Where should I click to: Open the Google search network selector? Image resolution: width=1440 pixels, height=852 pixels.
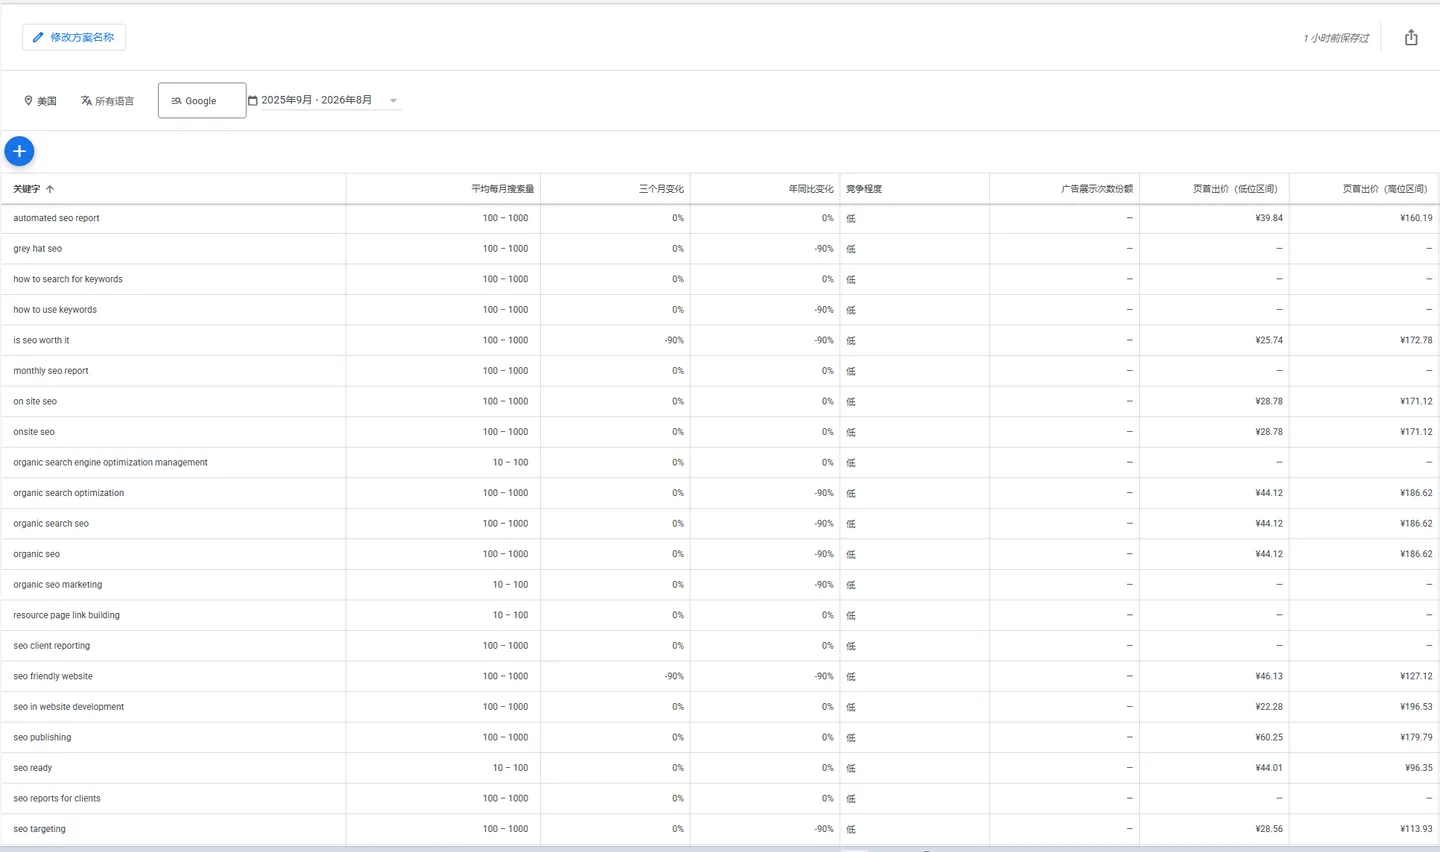click(x=202, y=100)
